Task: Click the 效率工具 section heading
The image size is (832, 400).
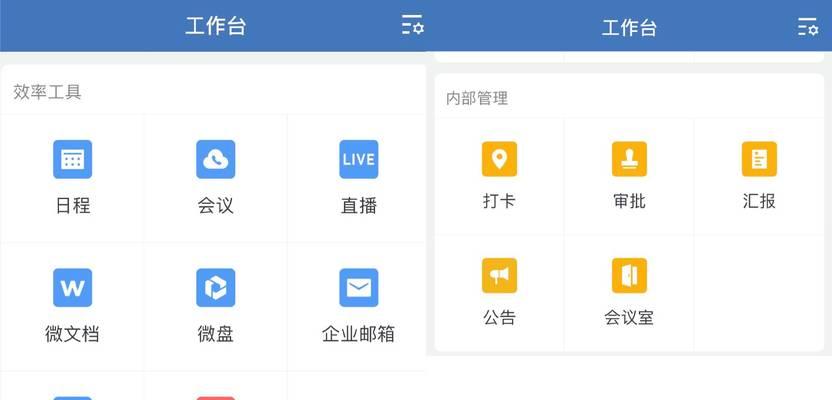Action: [47, 92]
